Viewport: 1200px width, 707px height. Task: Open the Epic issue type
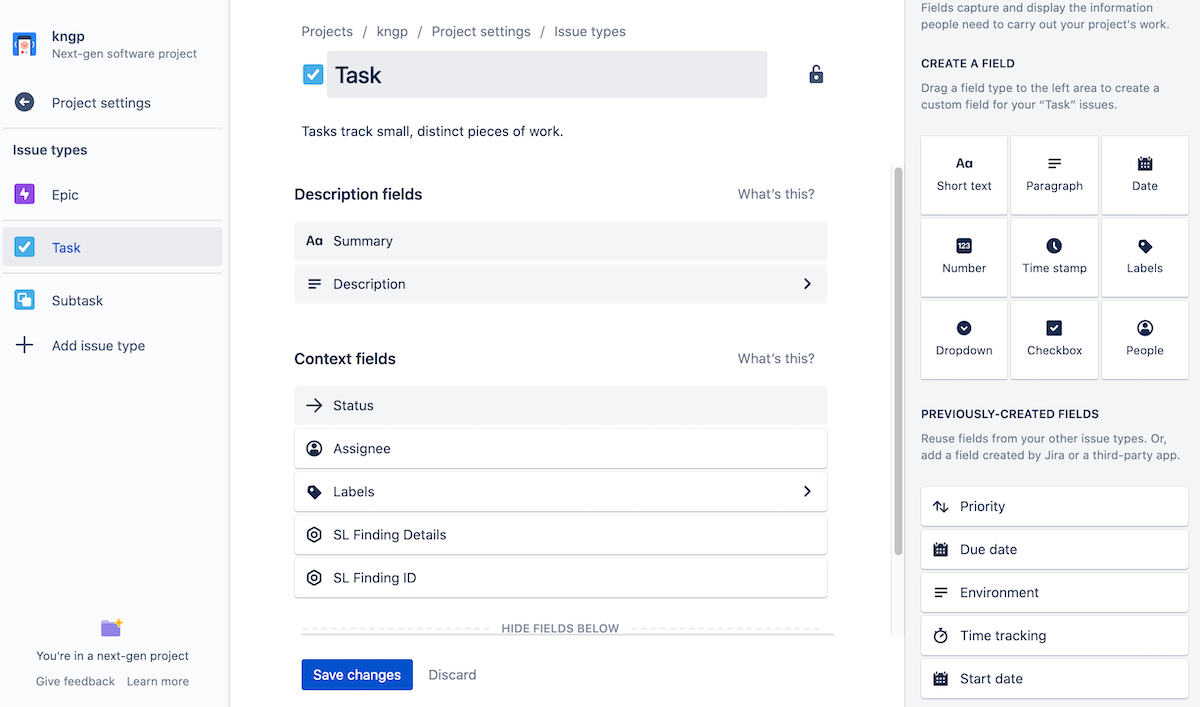(x=112, y=195)
